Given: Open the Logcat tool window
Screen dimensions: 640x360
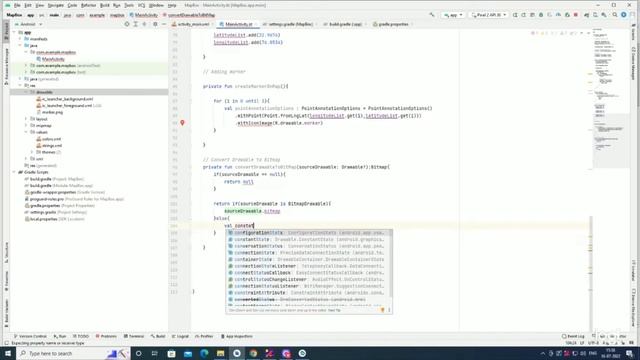Looking at the screenshot, I should pyautogui.click(x=180, y=336).
